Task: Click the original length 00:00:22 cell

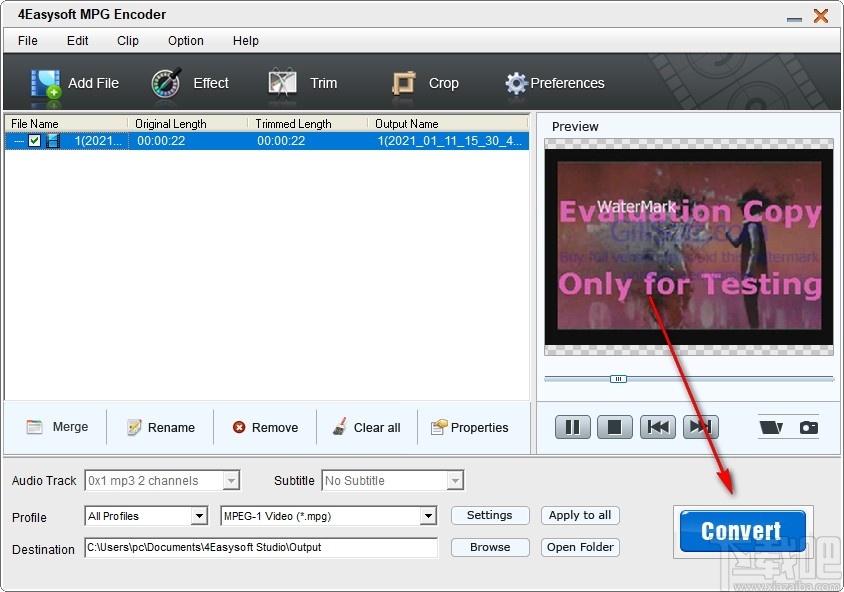Action: [161, 141]
